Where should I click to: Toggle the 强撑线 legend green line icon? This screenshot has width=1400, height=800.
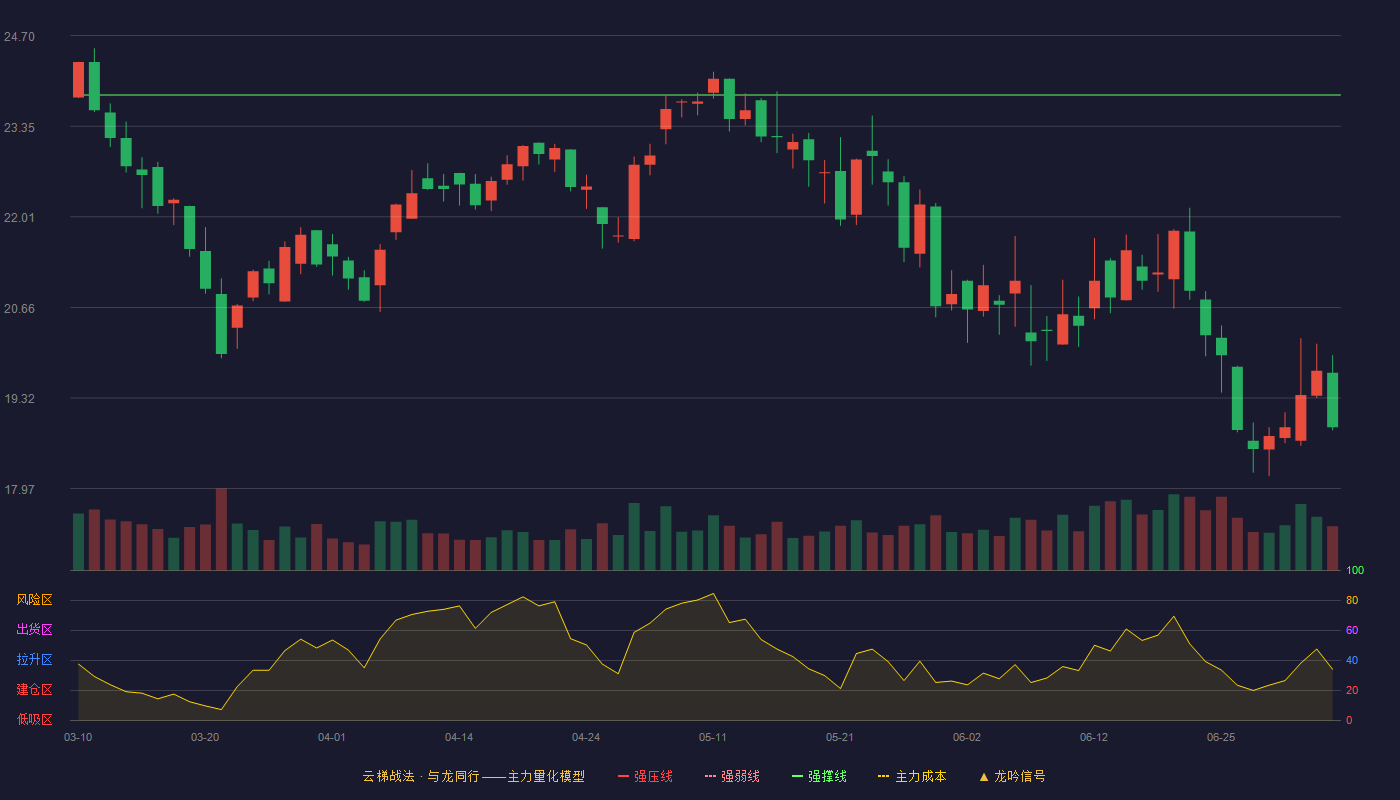797,776
